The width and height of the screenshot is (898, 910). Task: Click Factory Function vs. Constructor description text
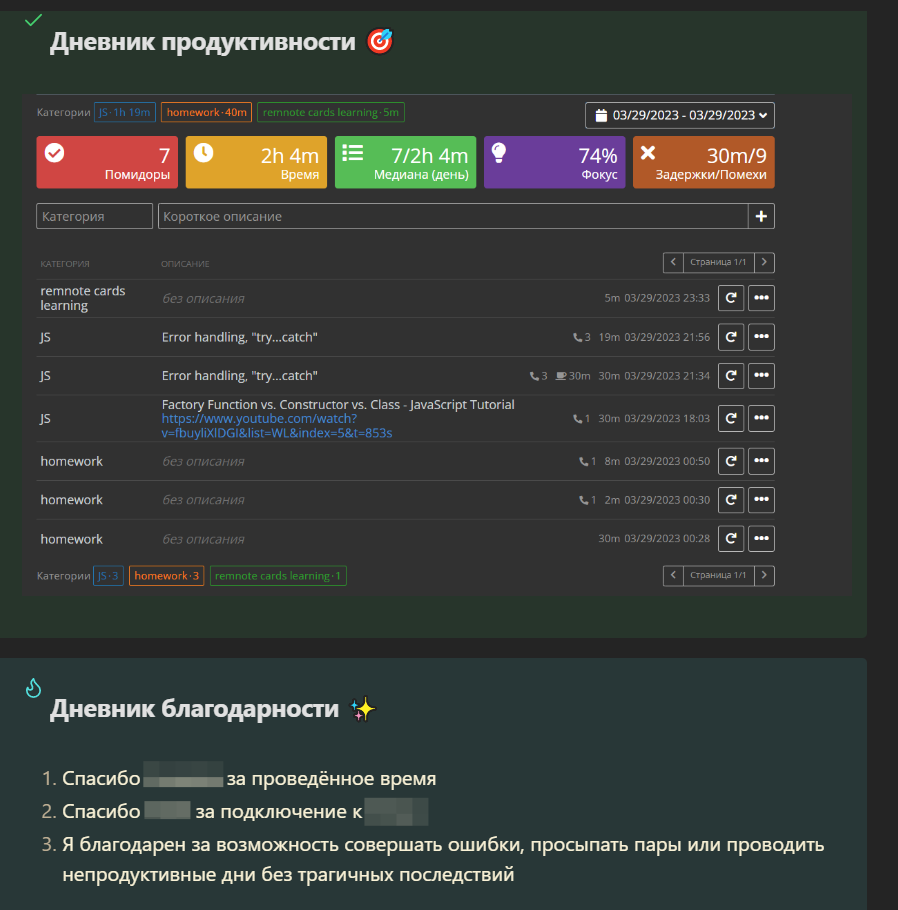coord(338,405)
